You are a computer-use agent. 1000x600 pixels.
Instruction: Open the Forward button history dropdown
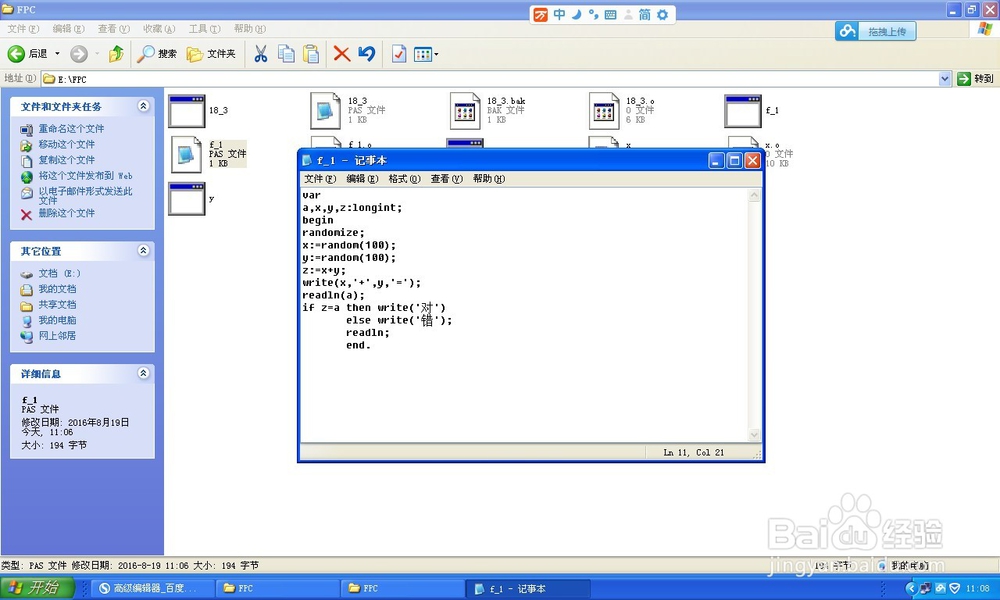tap(97, 54)
